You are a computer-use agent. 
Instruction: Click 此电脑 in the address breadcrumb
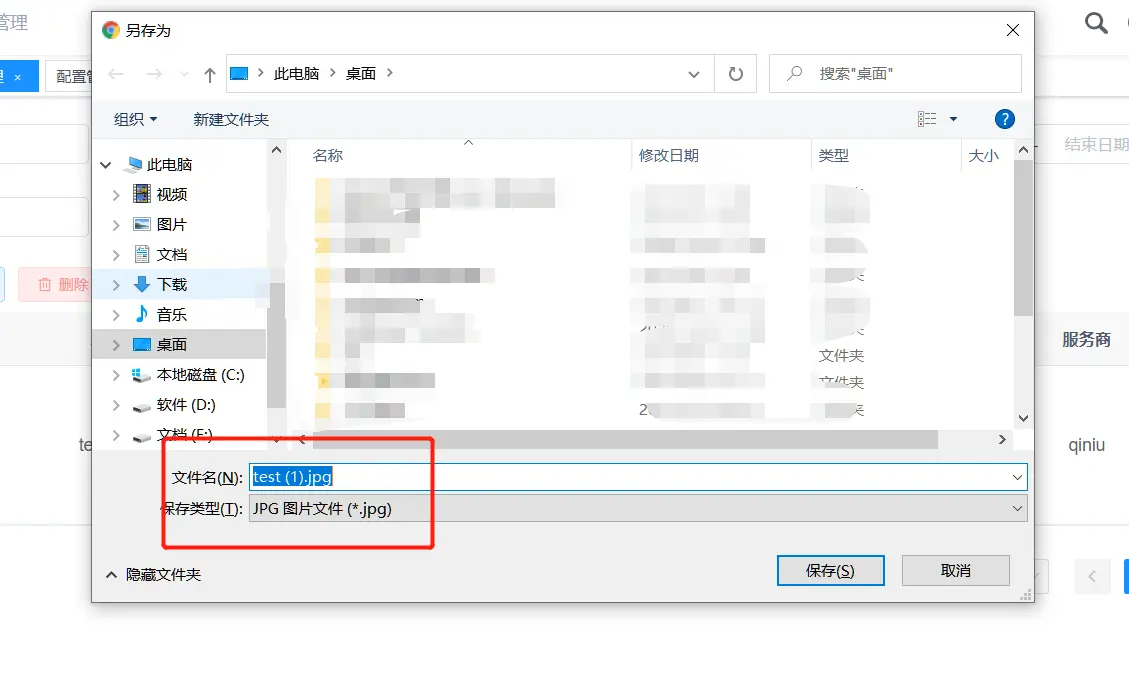click(296, 73)
